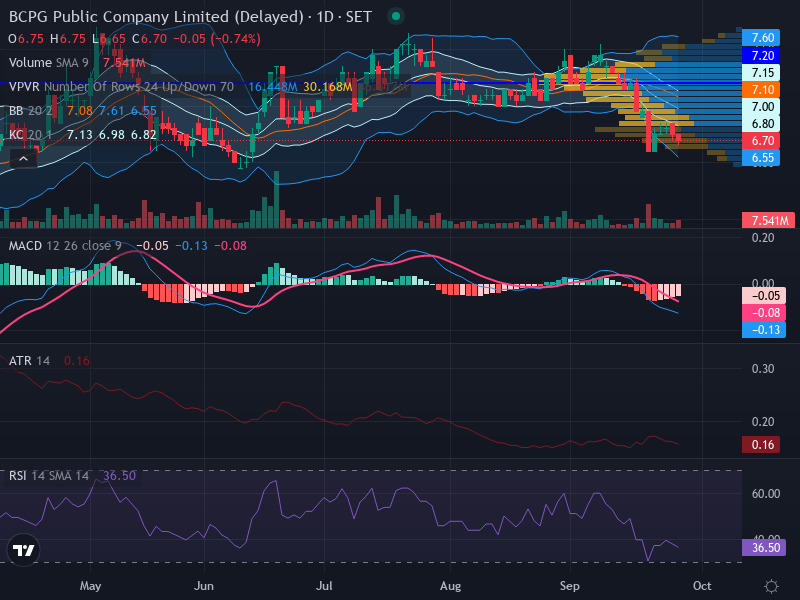This screenshot has height=600, width=800.
Task: Select the Volume SMA 9 legend
Action: (48, 63)
